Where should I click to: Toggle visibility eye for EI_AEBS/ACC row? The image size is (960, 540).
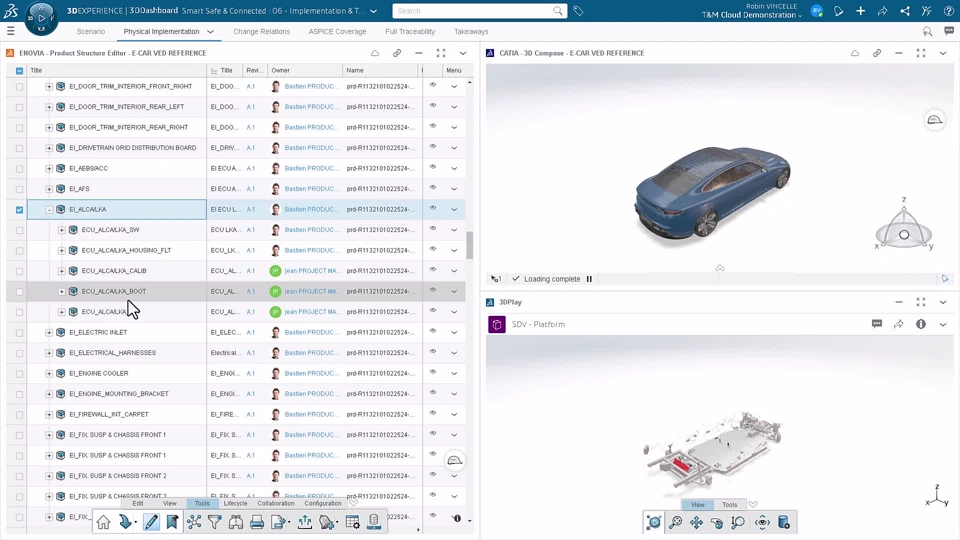433,167
